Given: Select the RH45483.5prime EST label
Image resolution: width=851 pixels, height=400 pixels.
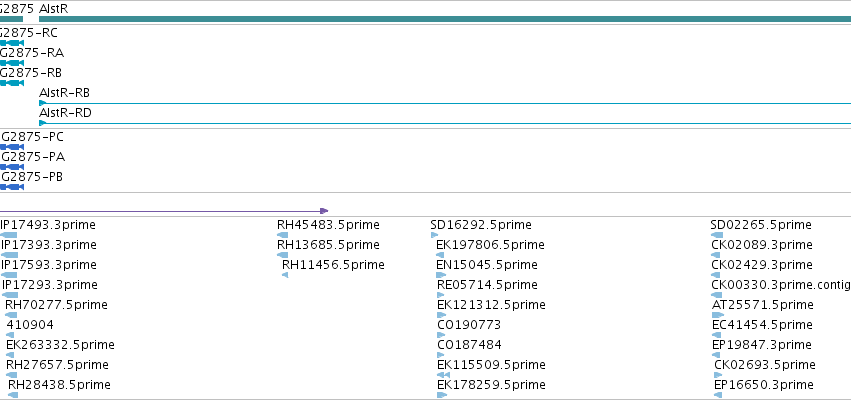Looking at the screenshot, I should [328, 225].
